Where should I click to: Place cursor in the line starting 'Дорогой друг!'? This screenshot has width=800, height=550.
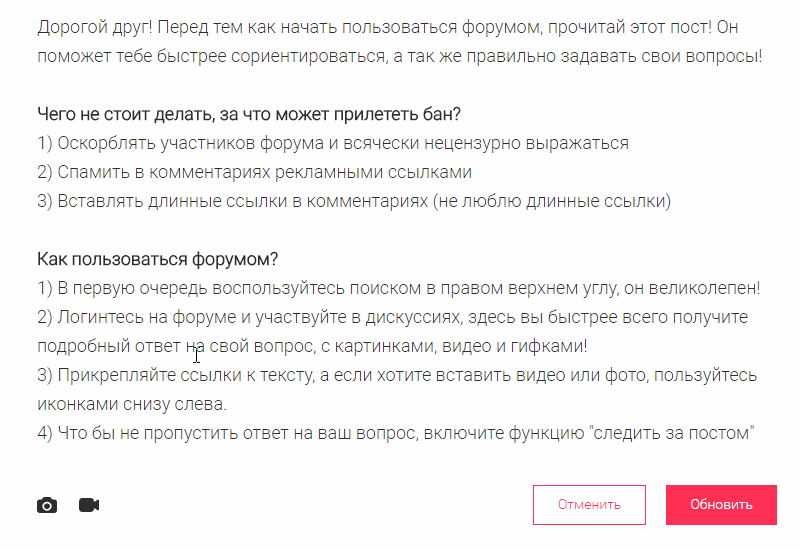(x=388, y=27)
